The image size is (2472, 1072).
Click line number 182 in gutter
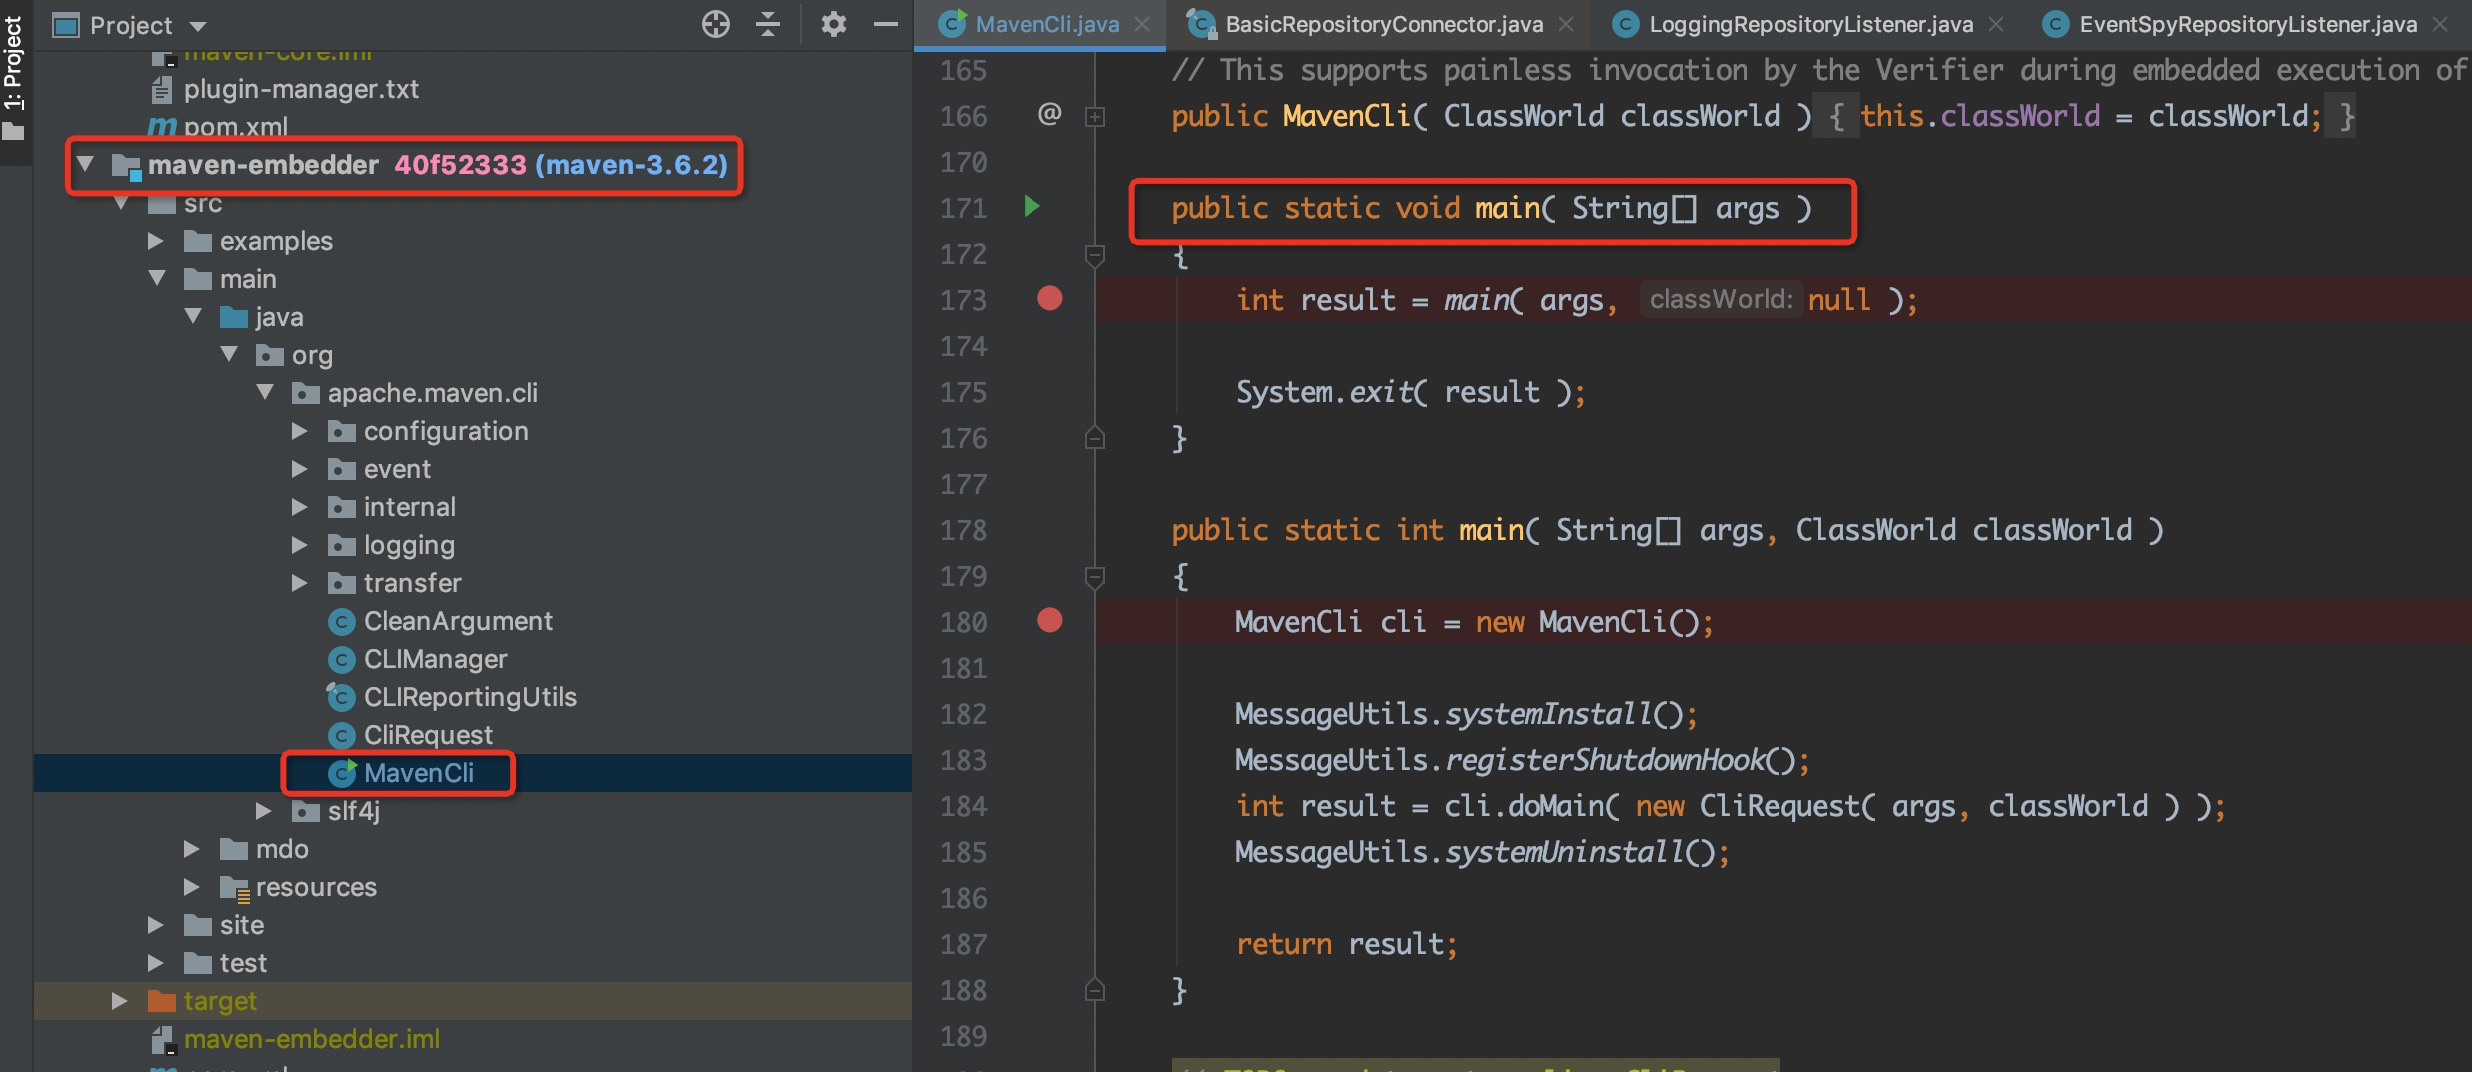point(964,714)
